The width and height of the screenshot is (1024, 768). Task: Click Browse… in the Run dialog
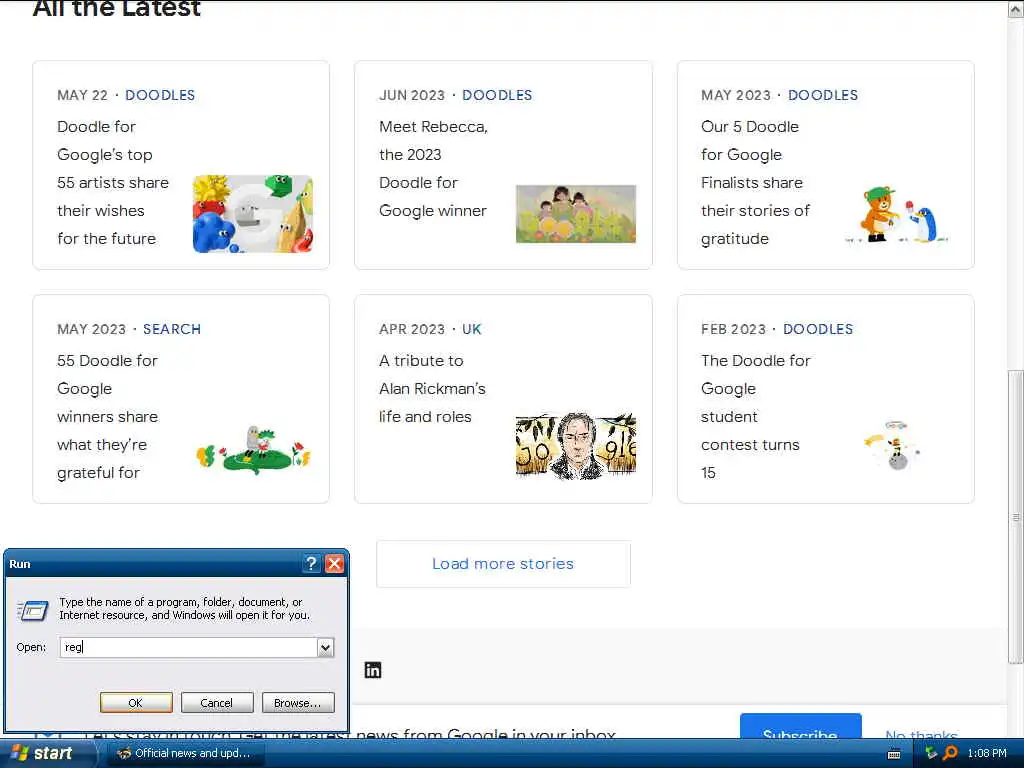298,703
